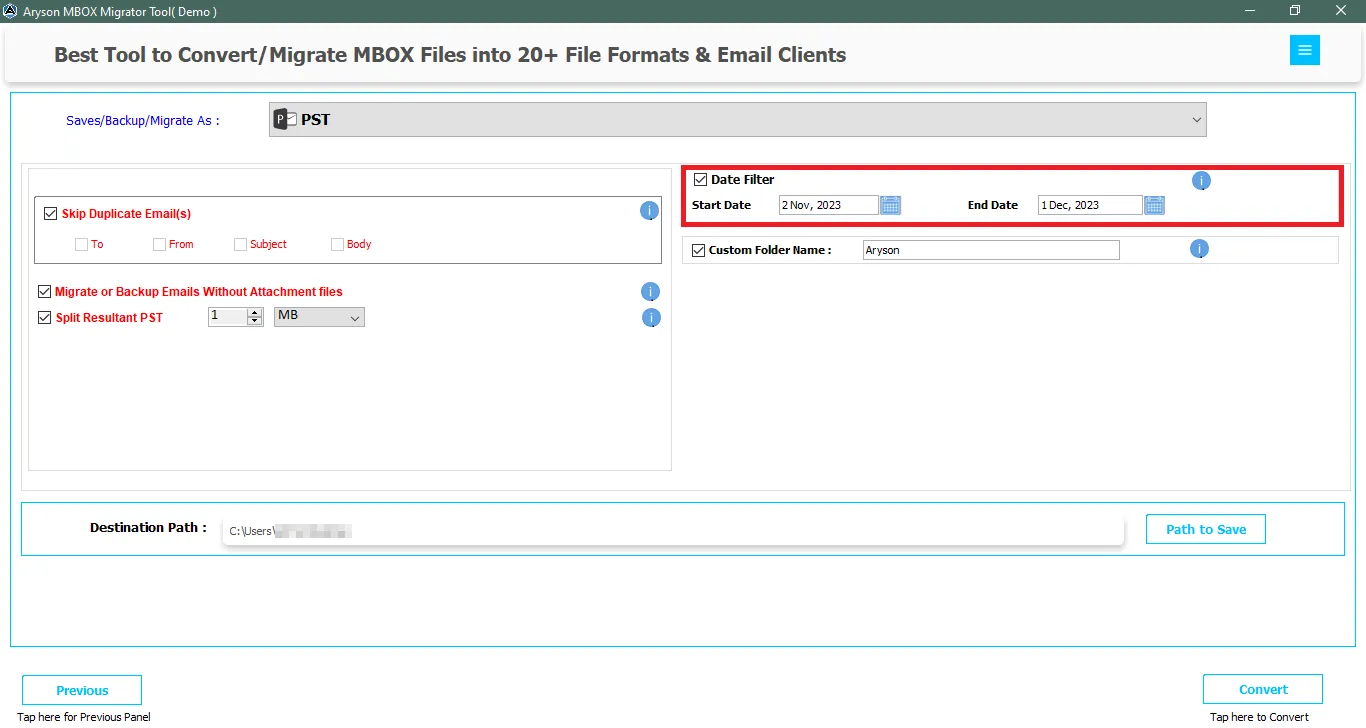Toggle Custom Folder Name checkbox
1366x728 pixels.
point(698,250)
